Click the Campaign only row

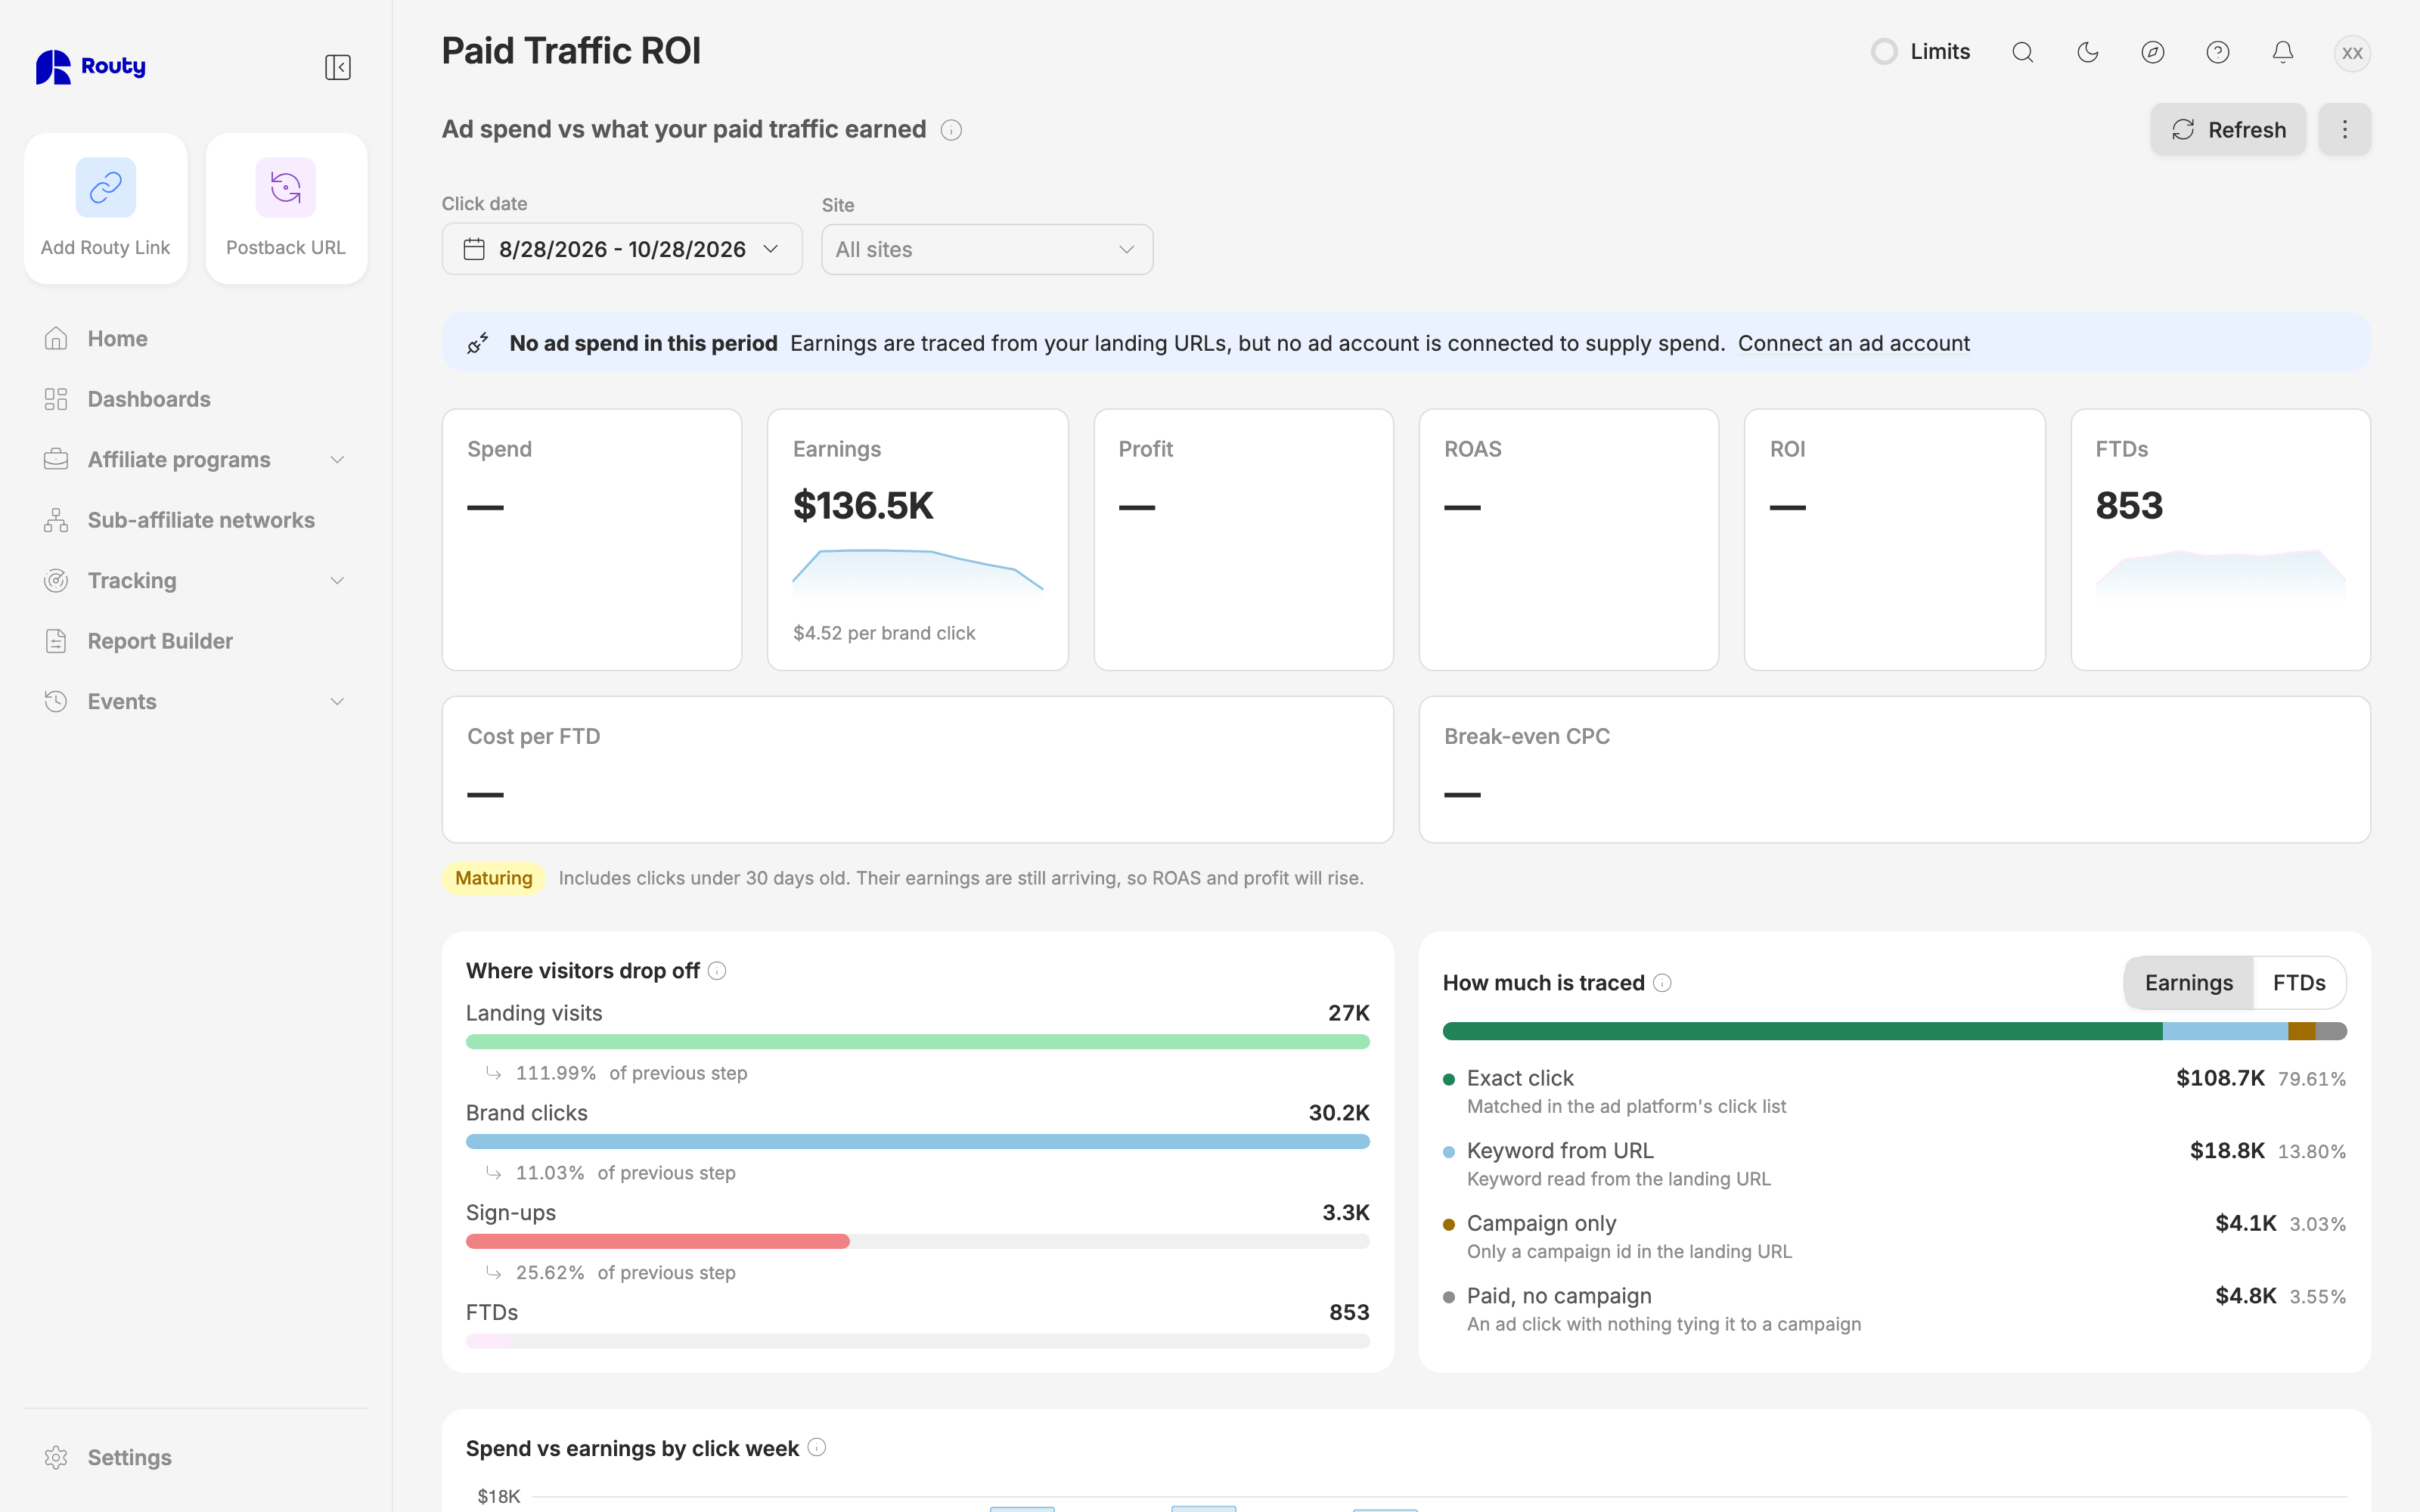point(1894,1236)
